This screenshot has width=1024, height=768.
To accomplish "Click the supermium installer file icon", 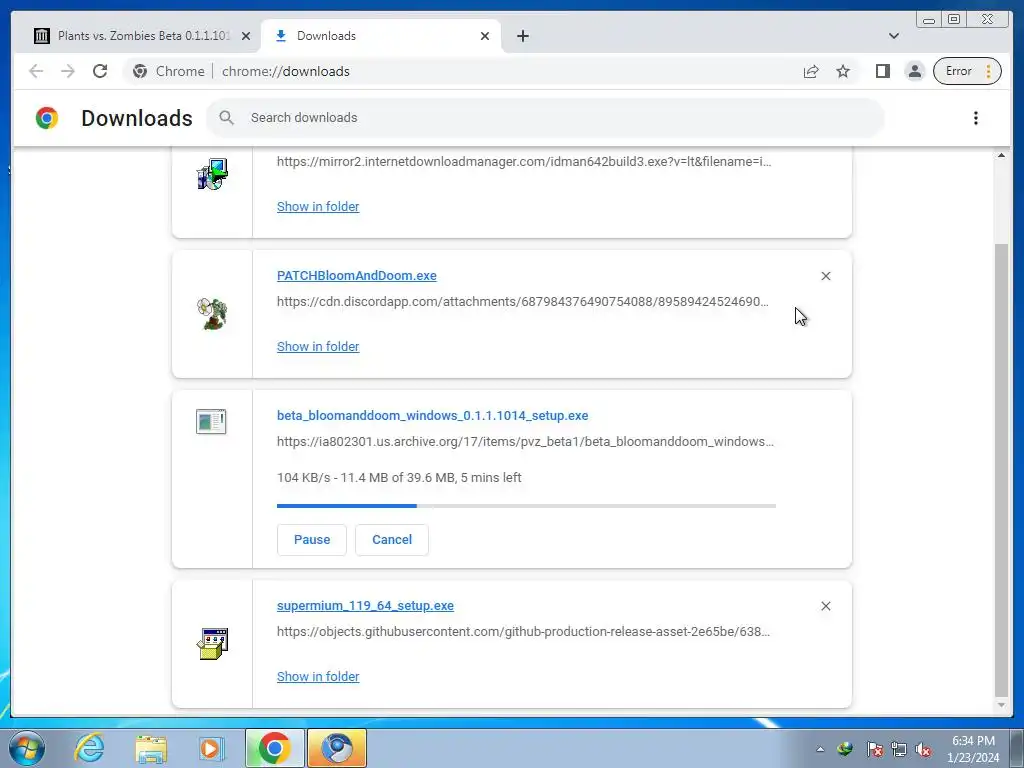I will pyautogui.click(x=212, y=644).
